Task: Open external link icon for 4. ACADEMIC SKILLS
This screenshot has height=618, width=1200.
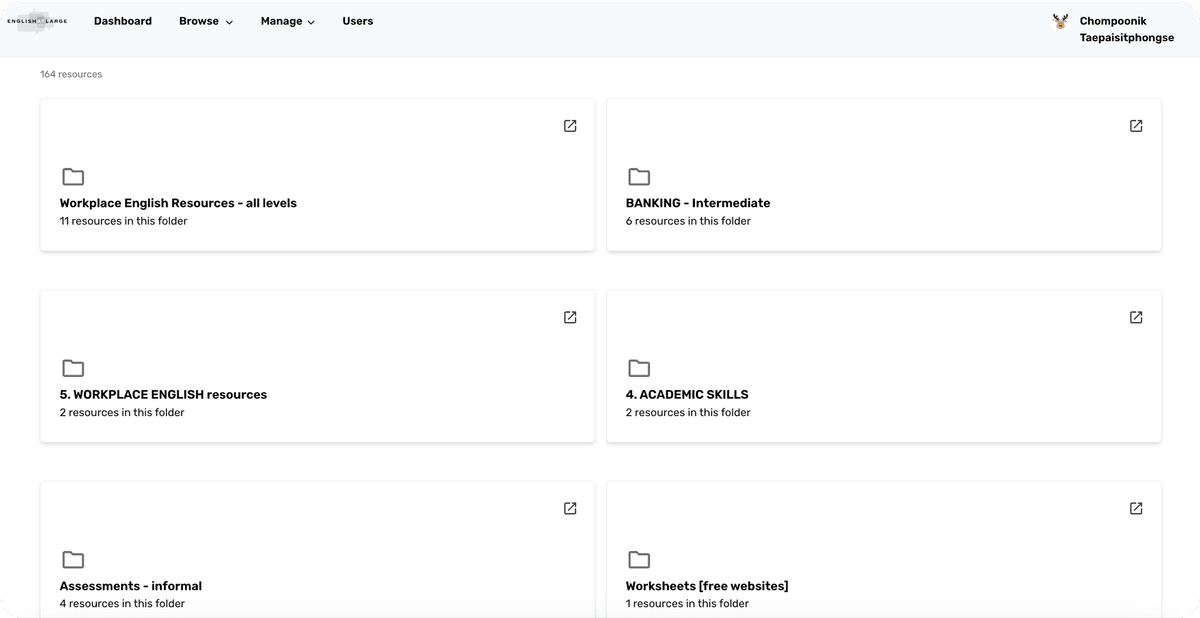Action: [x=1136, y=317]
